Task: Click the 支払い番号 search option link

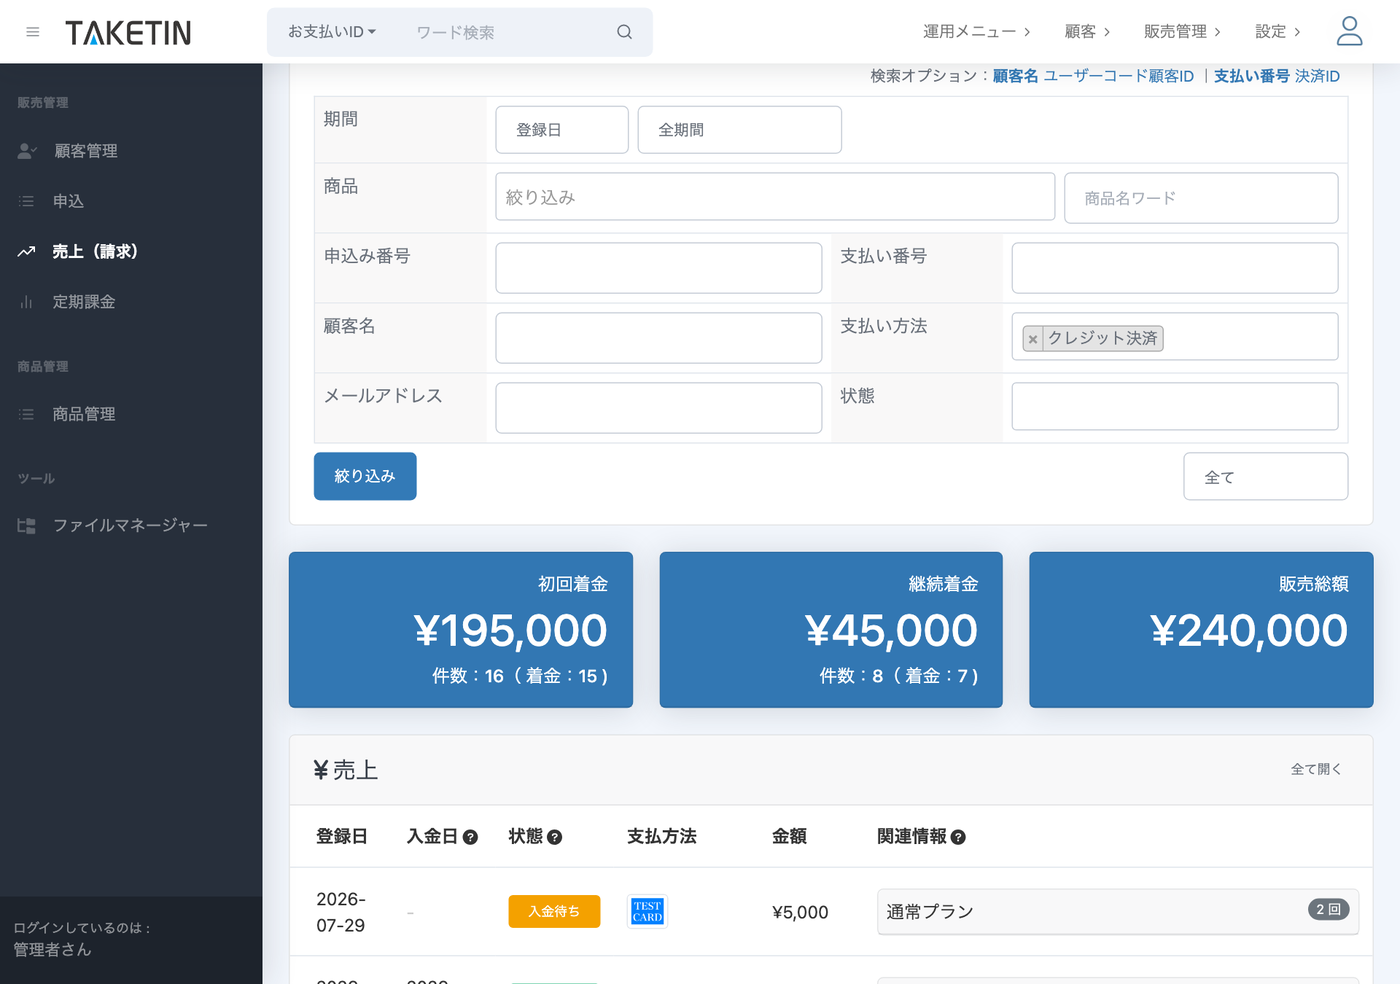Action: click(1252, 76)
